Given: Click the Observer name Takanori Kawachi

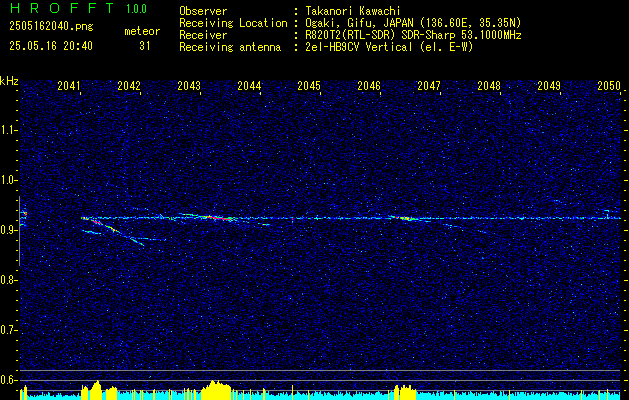Looking at the screenshot, I should [353, 11].
